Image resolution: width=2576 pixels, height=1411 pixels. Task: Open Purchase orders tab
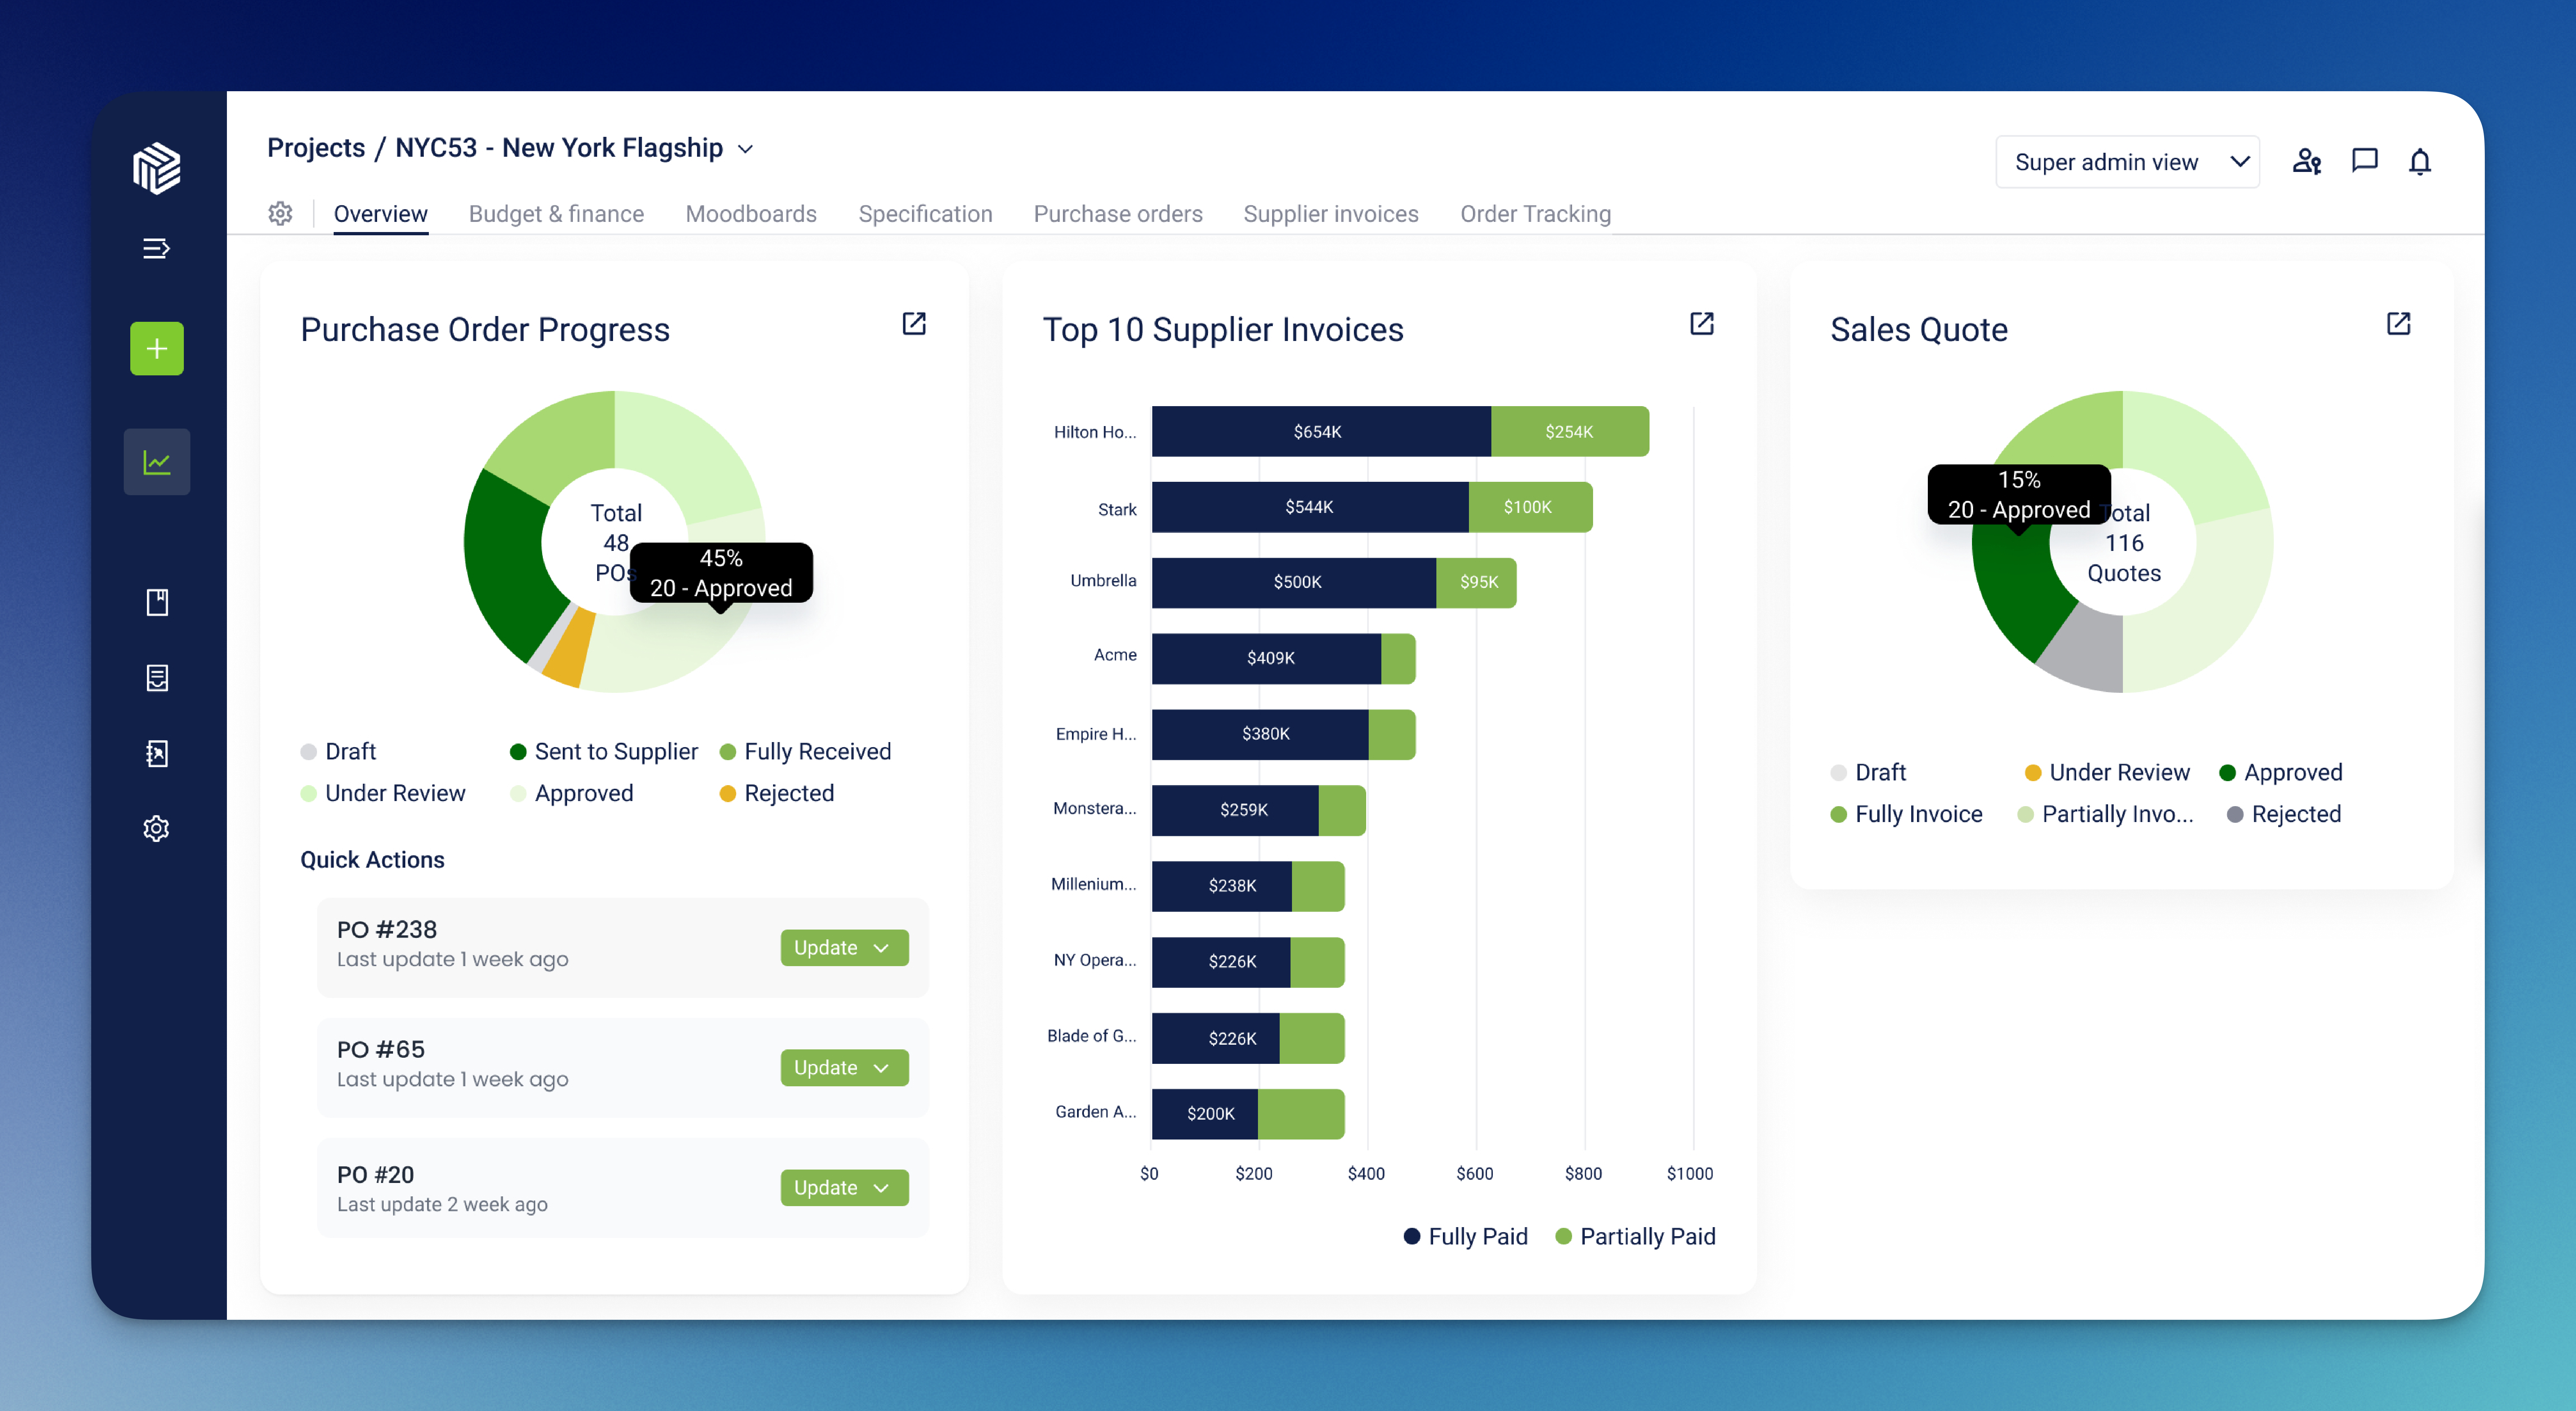tap(1118, 214)
